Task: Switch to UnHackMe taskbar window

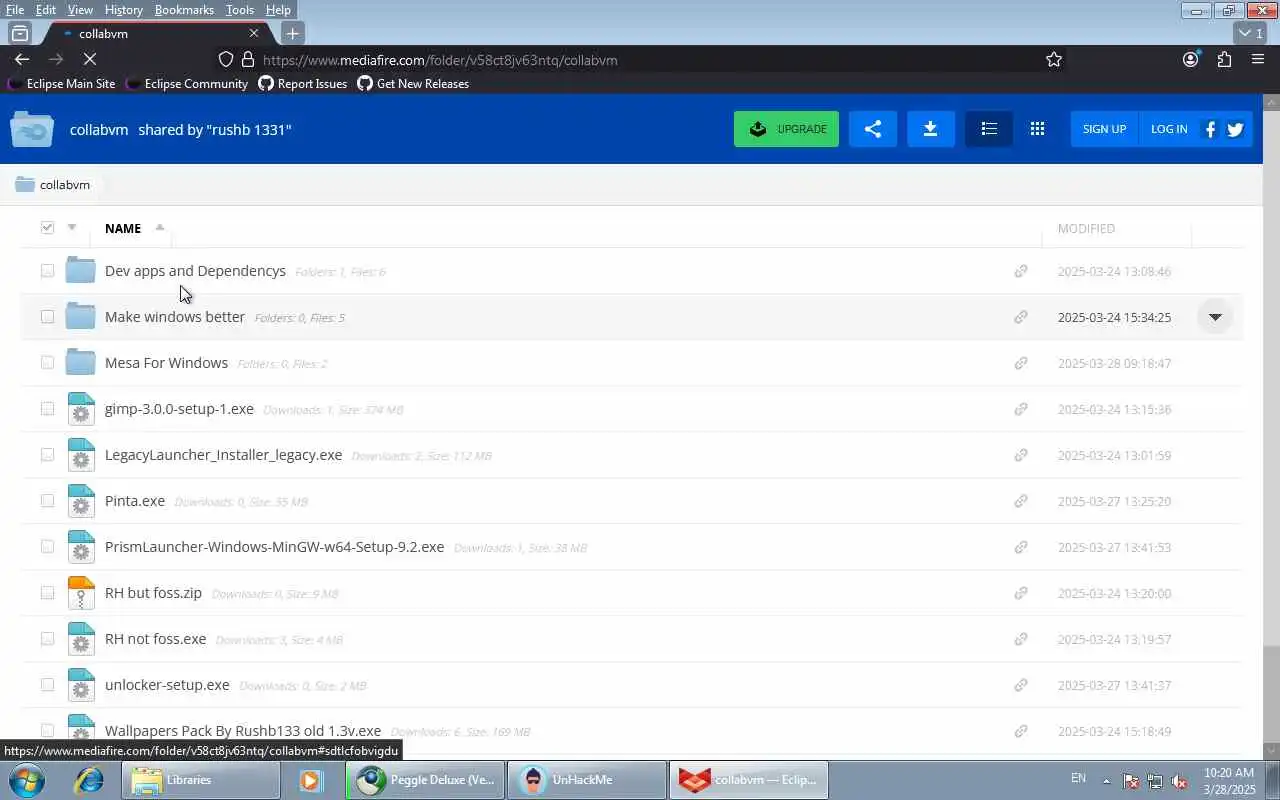Action: tap(587, 780)
